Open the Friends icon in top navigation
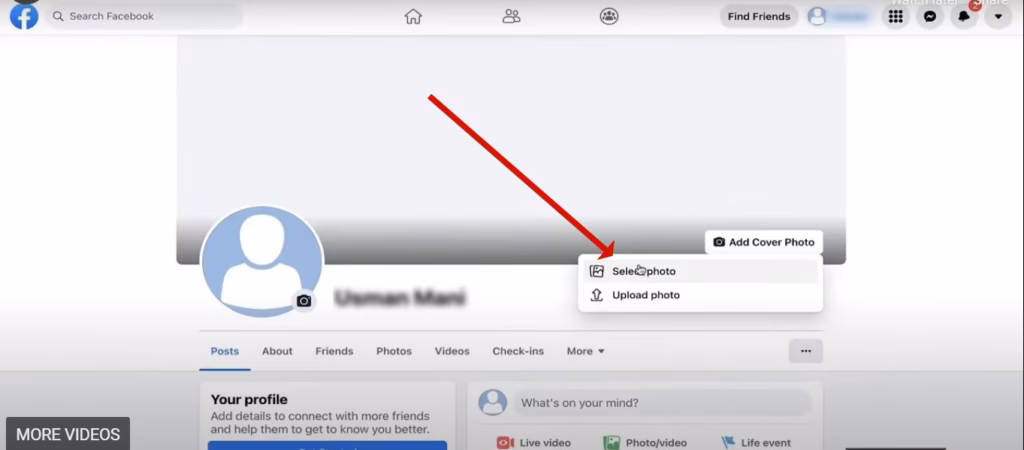This screenshot has height=450, width=1024. point(511,16)
